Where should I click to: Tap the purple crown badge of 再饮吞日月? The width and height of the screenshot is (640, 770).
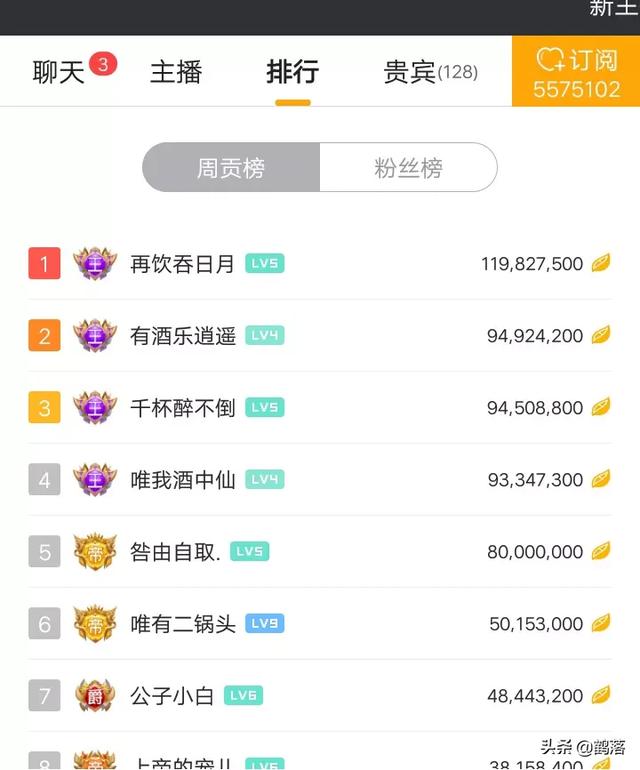[95, 264]
